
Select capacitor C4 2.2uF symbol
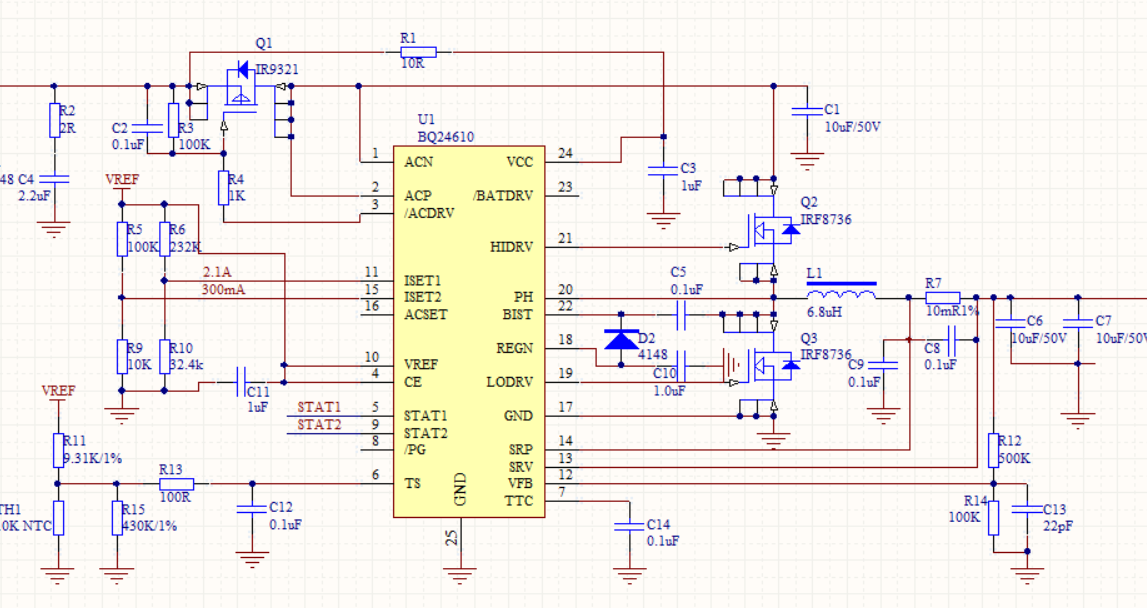click(54, 179)
